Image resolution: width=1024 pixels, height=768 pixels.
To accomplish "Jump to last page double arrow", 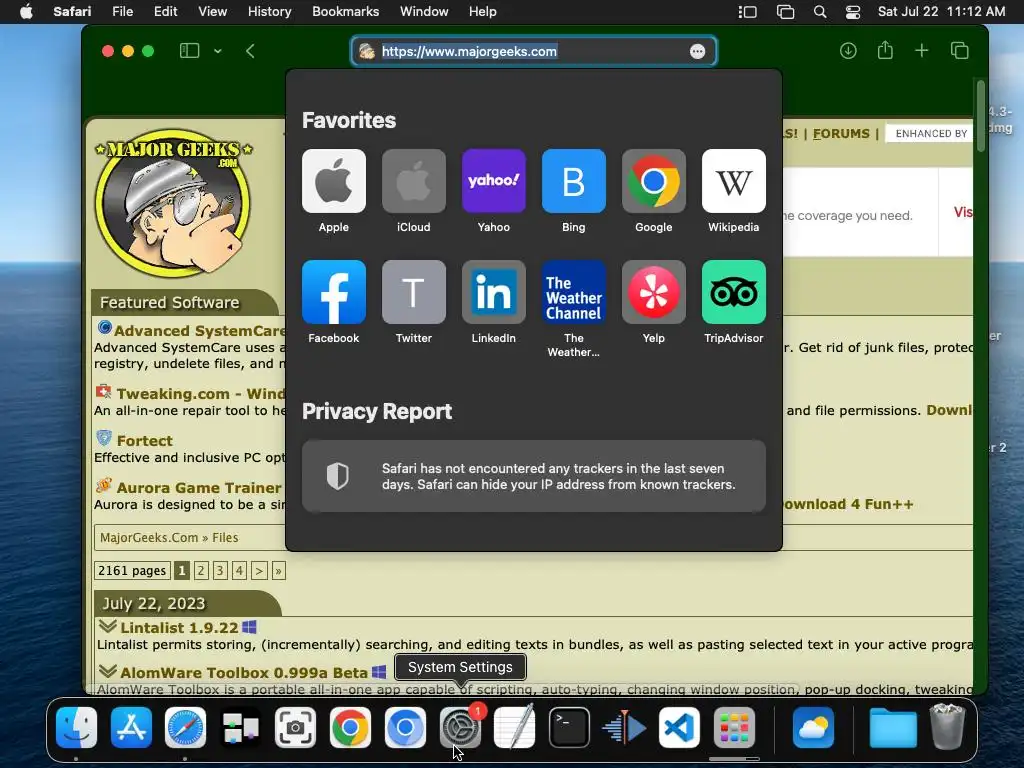I will tap(279, 571).
